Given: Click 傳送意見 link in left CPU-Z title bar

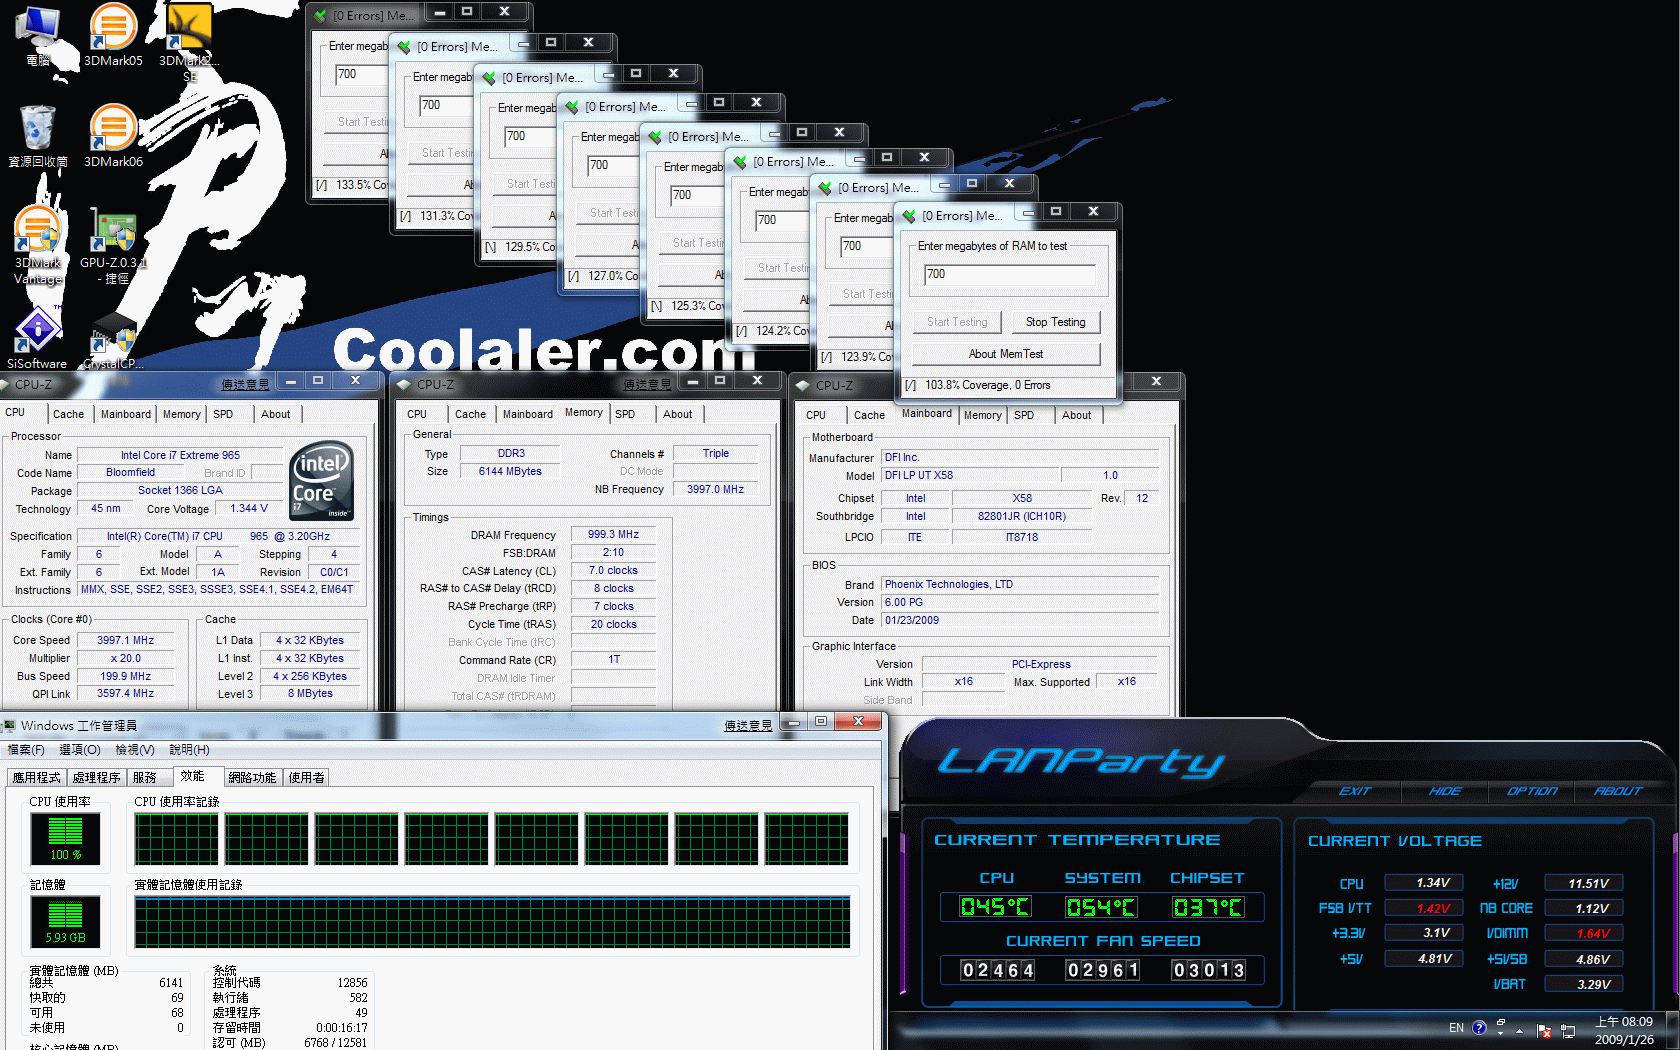Looking at the screenshot, I should pyautogui.click(x=245, y=385).
